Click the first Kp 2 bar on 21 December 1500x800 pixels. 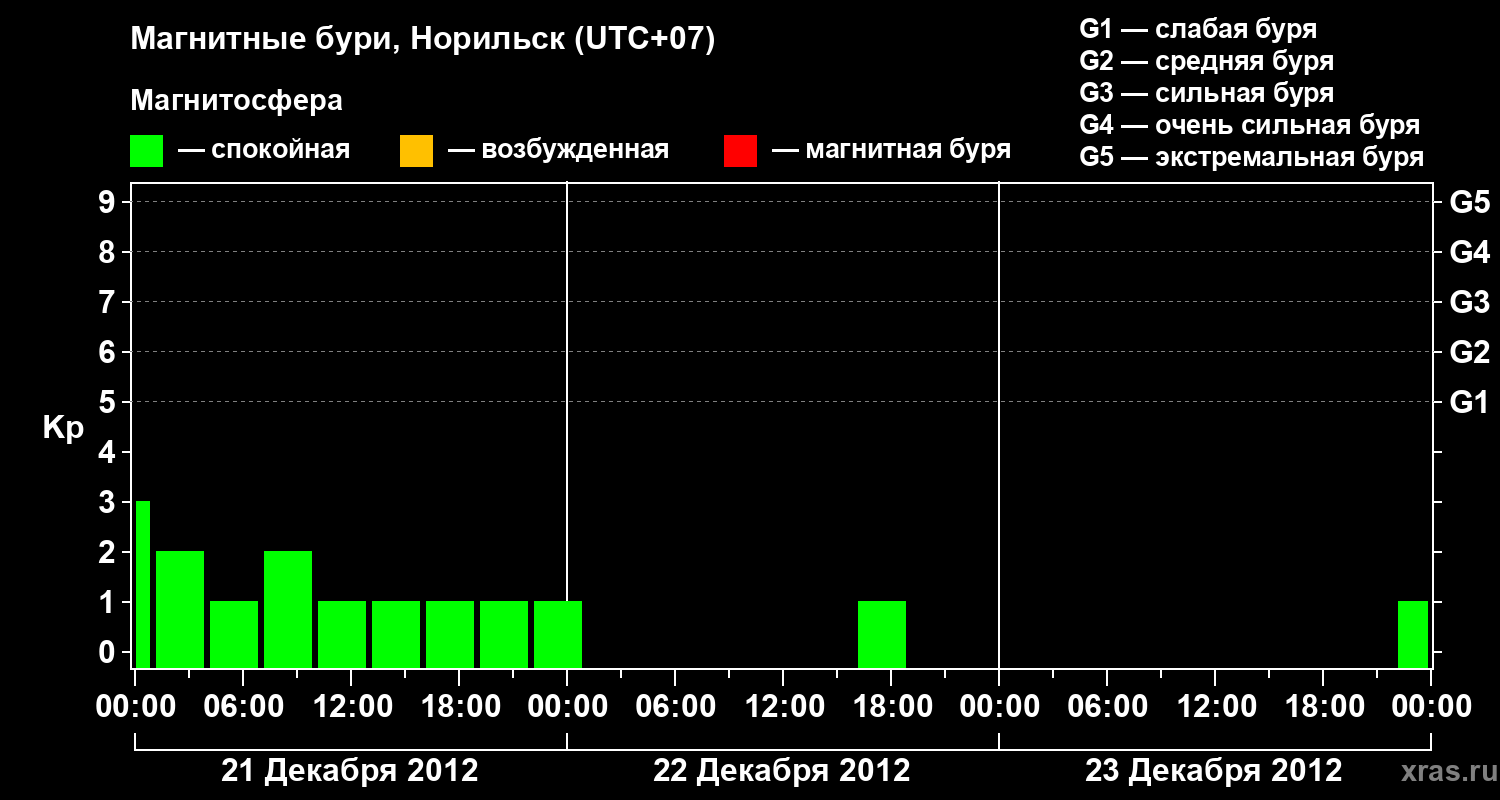pyautogui.click(x=180, y=609)
